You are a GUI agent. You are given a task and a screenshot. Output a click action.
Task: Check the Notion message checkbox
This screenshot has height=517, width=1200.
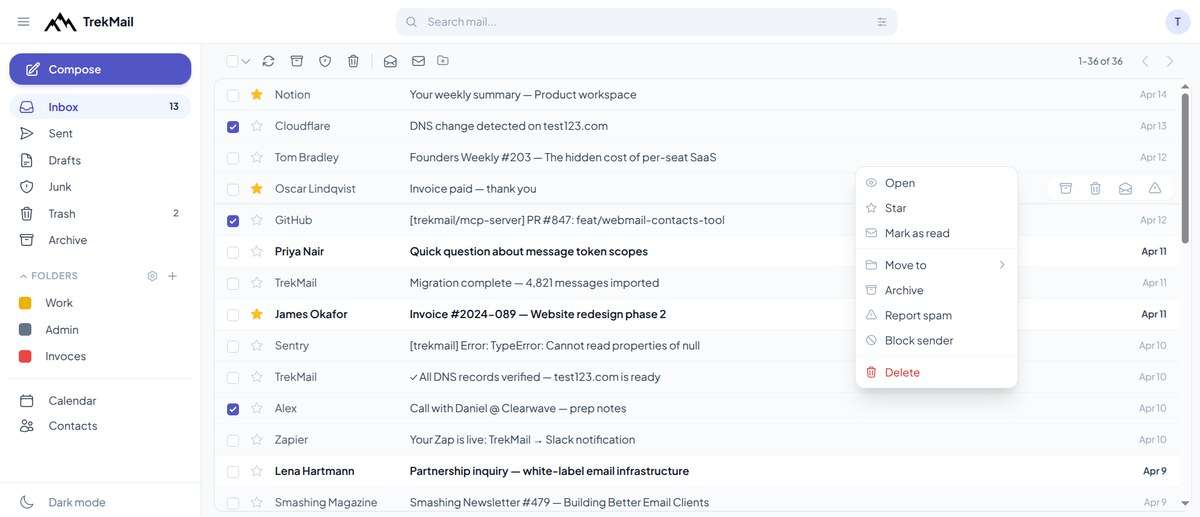pyautogui.click(x=233, y=95)
